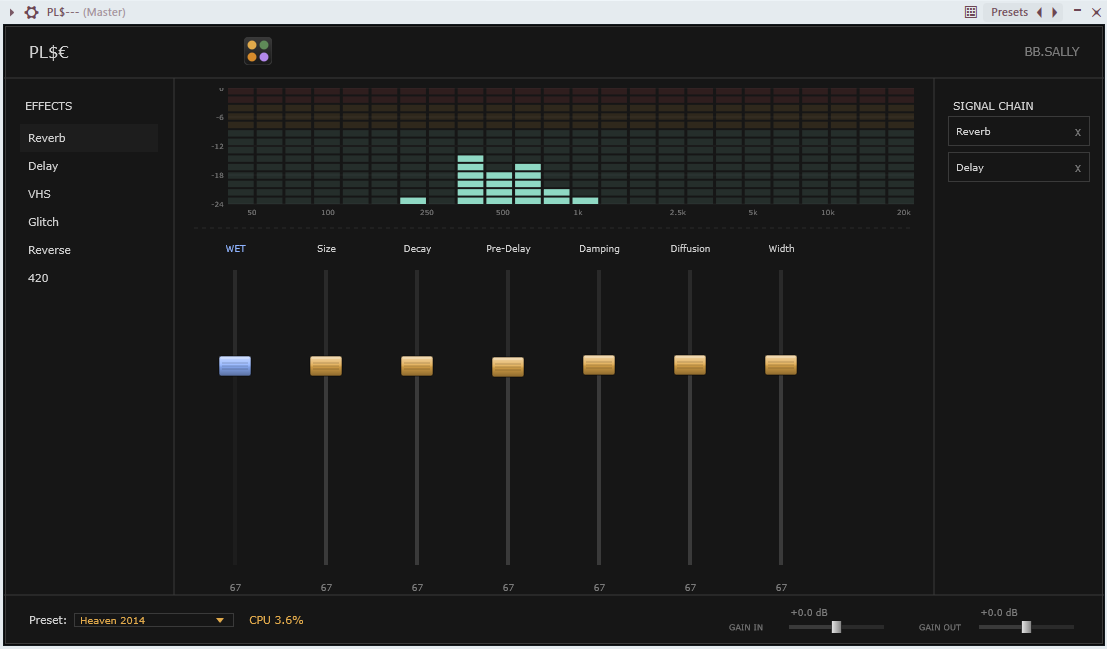Click the Width slider handle
Viewport: 1107px width, 649px height.
pyautogui.click(x=781, y=364)
